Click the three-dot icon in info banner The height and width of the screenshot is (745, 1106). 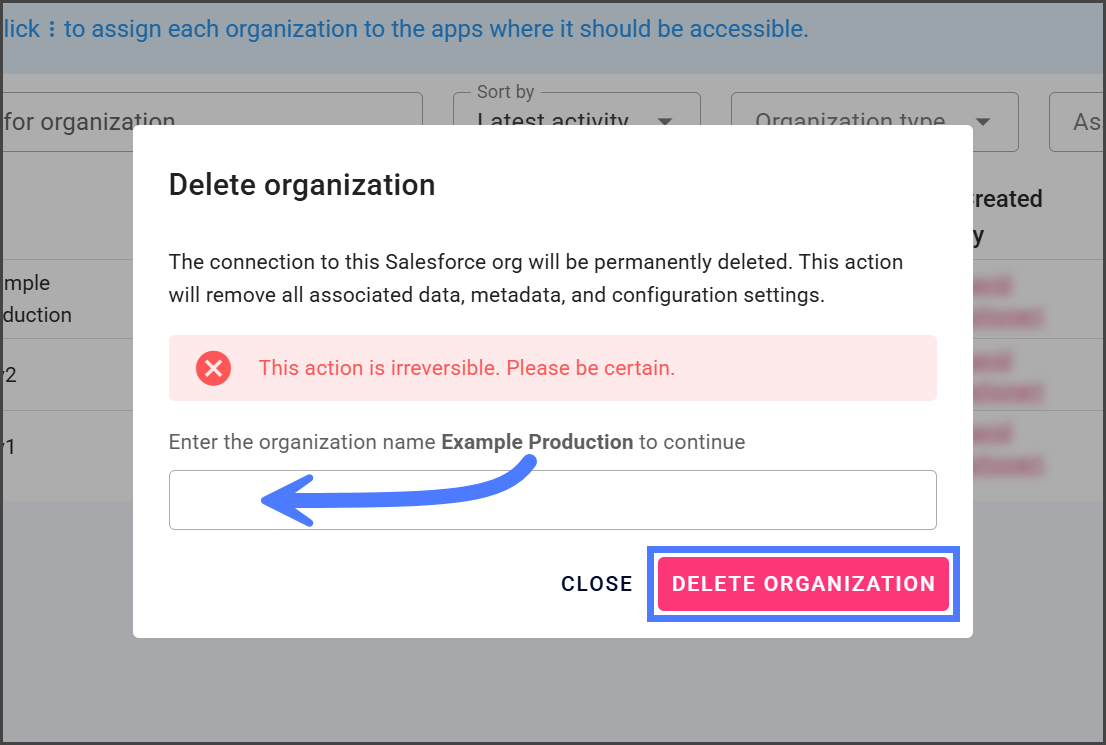pyautogui.click(x=52, y=30)
